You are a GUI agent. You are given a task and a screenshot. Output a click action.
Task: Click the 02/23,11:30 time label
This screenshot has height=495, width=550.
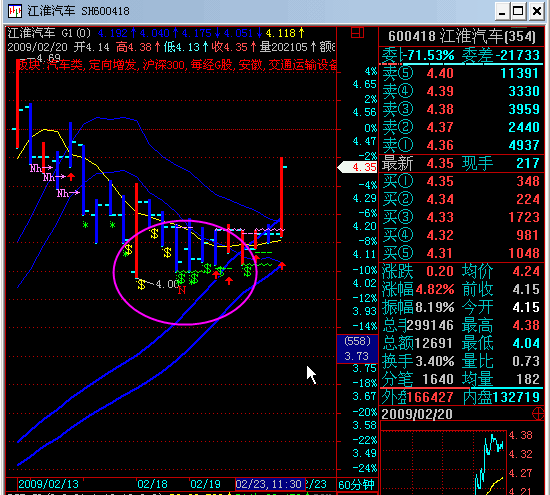(269, 484)
